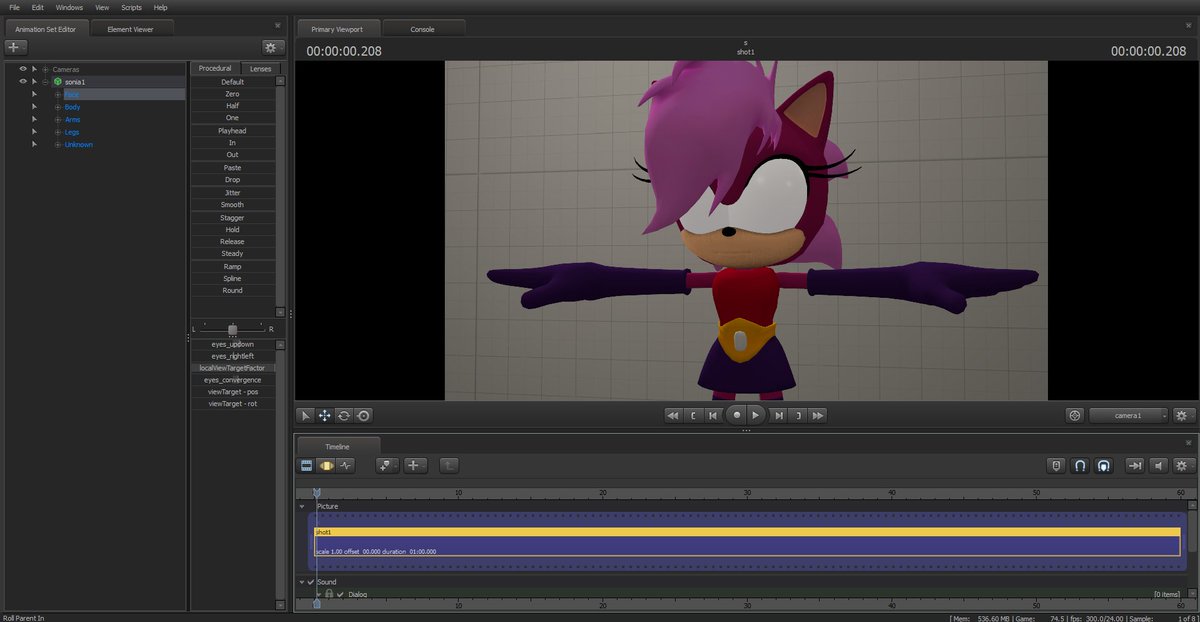Switch to the Console tab
The image size is (1200, 622).
[424, 28]
